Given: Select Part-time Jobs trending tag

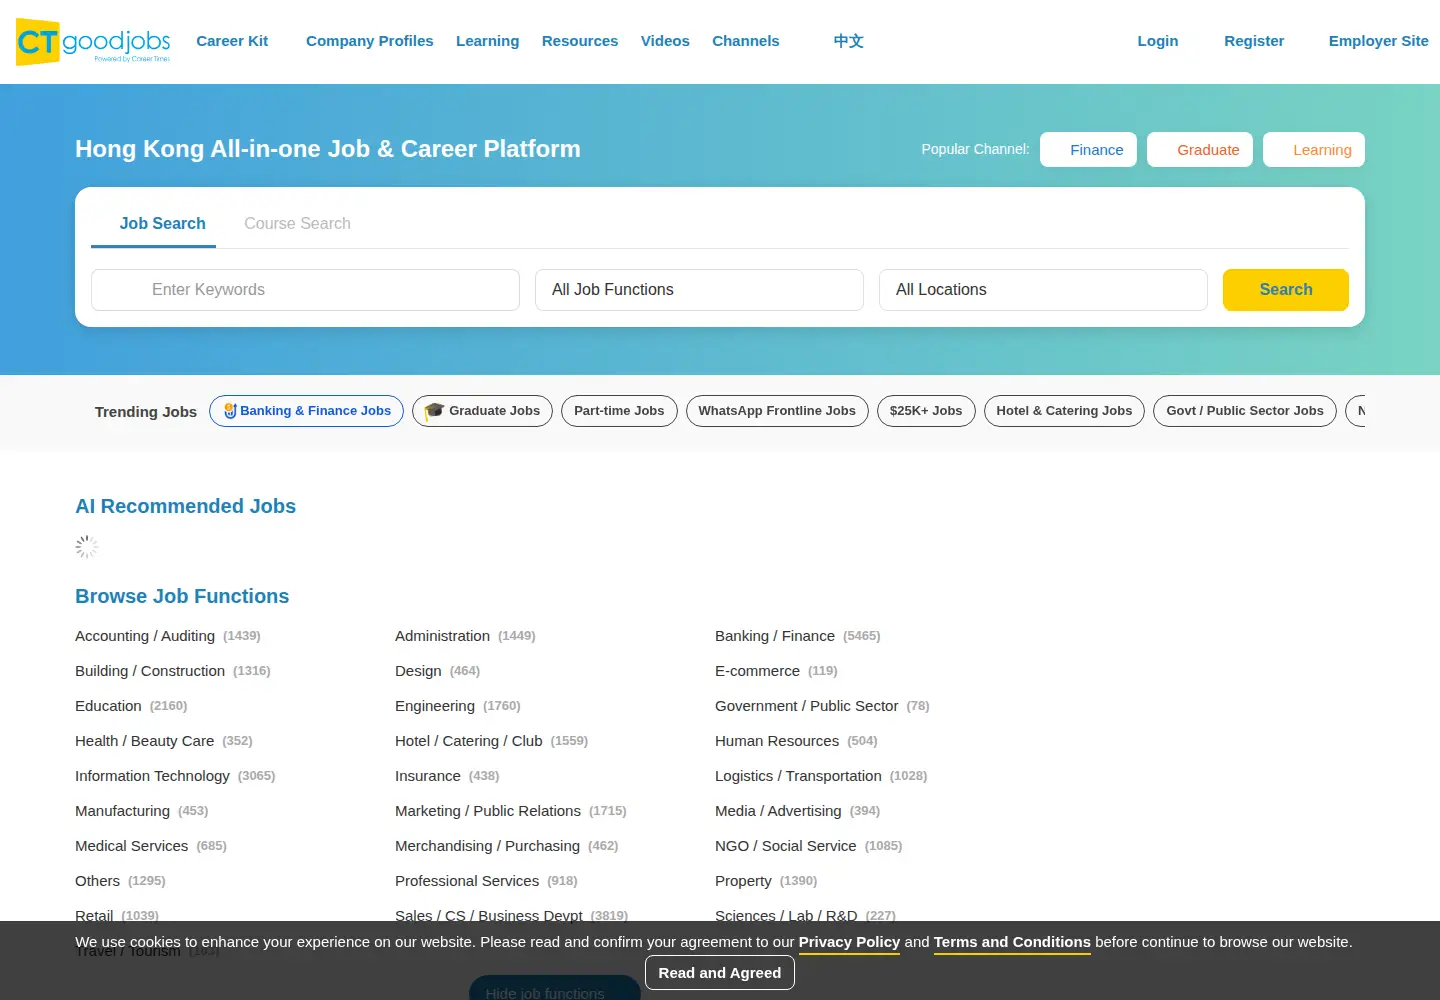Looking at the screenshot, I should click(619, 411).
